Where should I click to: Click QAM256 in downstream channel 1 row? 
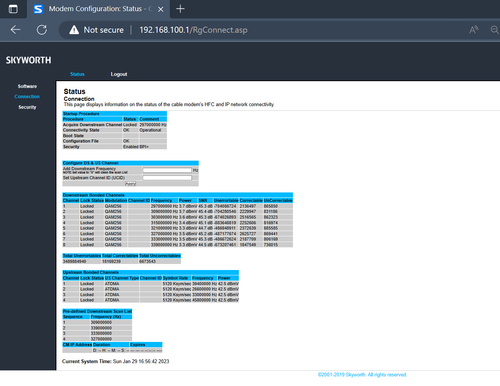click(113, 206)
